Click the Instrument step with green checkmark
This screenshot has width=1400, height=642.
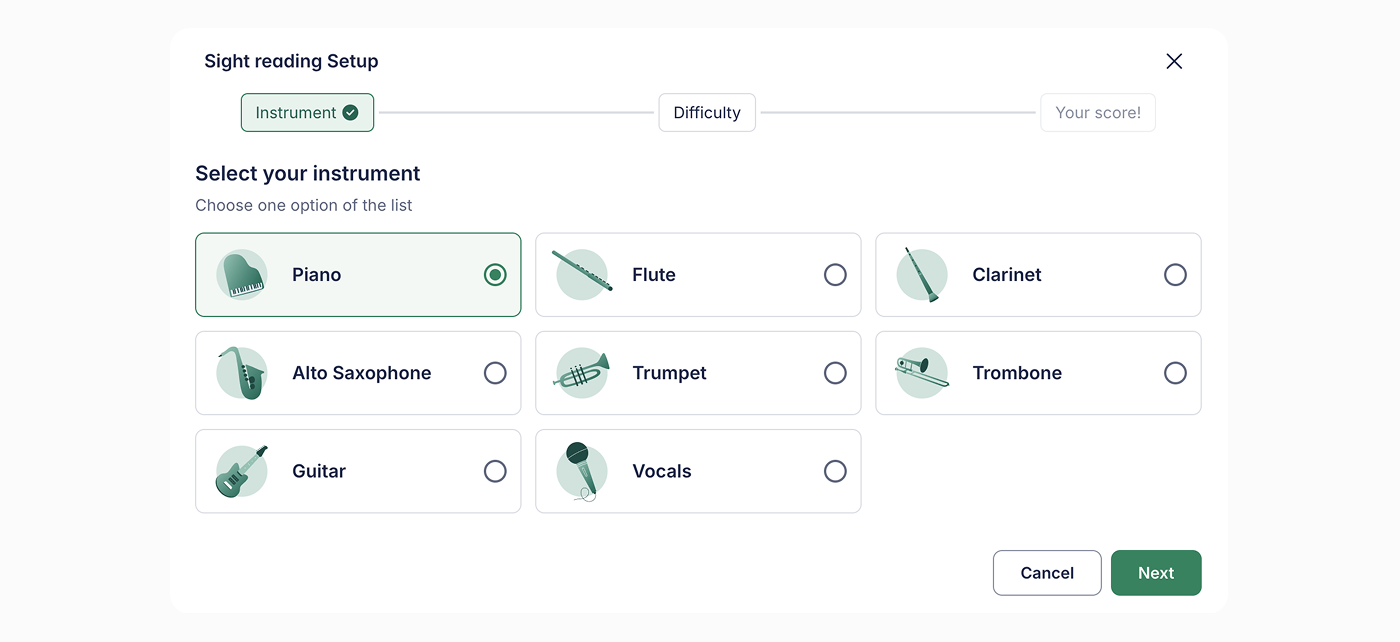coord(307,112)
